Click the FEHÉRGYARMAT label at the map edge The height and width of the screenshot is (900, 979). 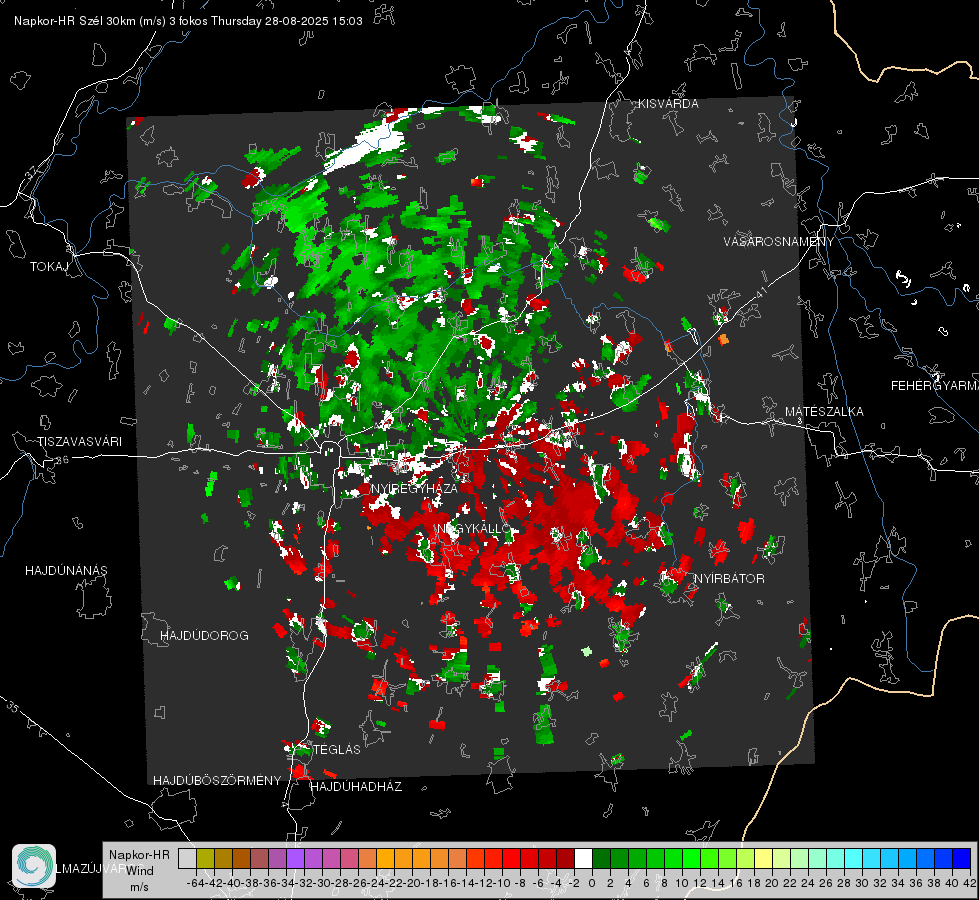tap(934, 386)
